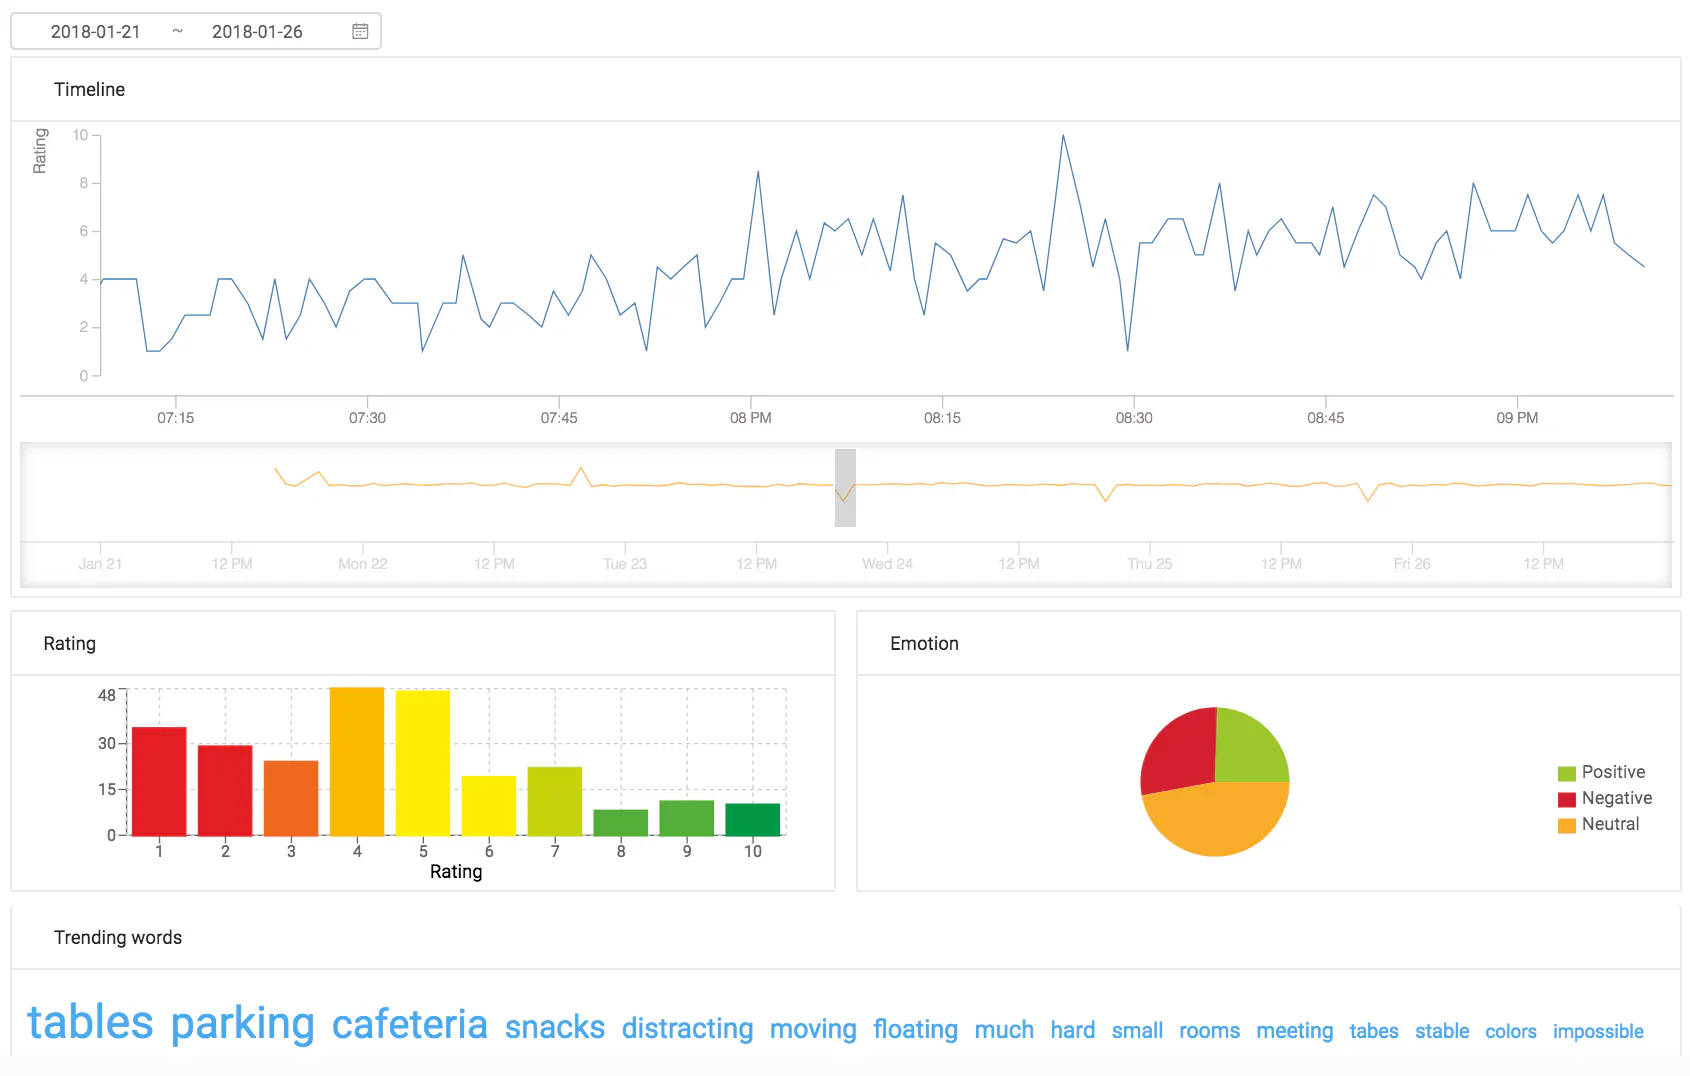This screenshot has width=1690, height=1076.
Task: Select the trending word 'tables'
Action: click(x=90, y=1023)
